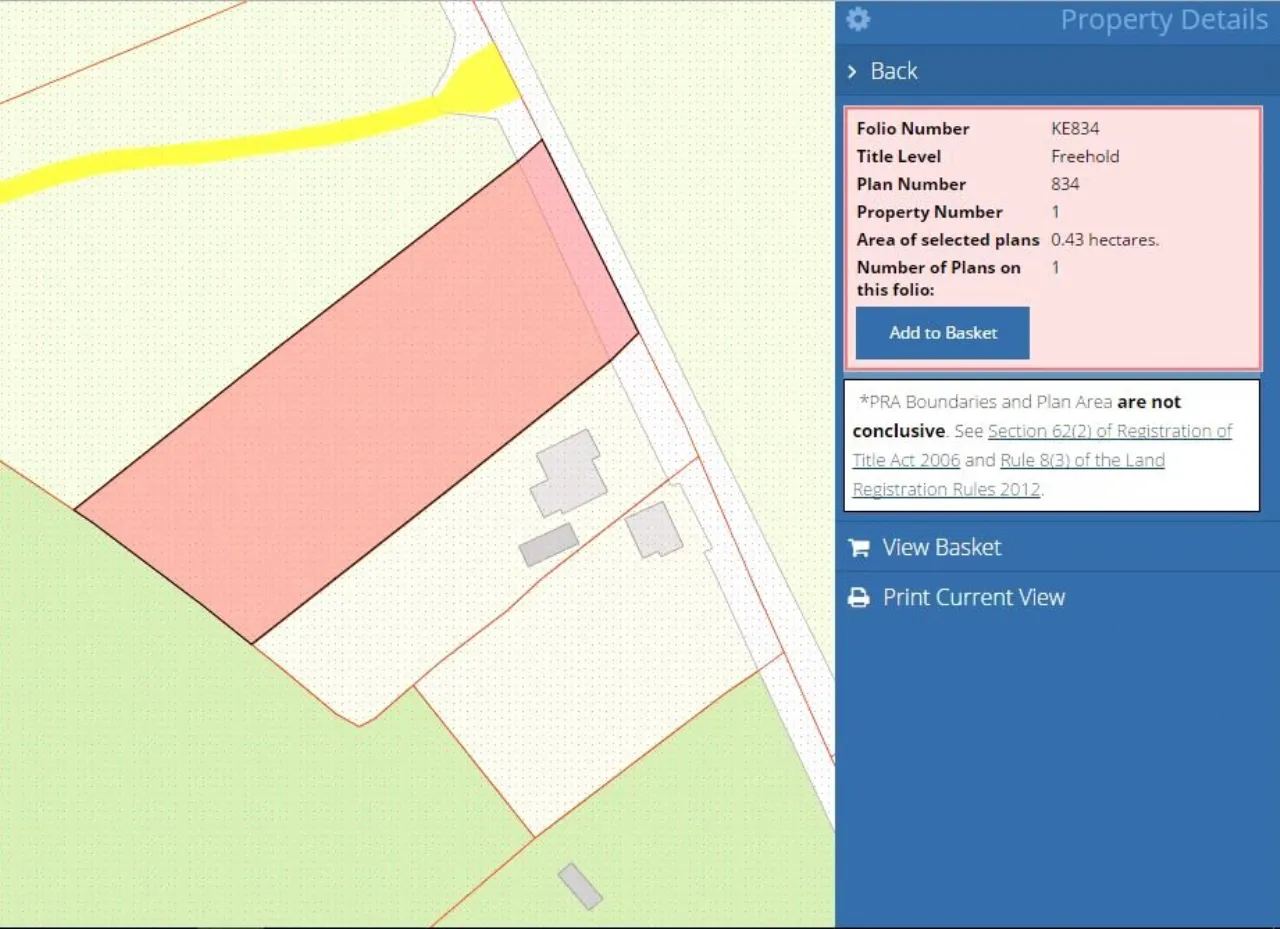
Task: Open Rule 8(3) Land Registration Rules link
Action: (x=1082, y=461)
